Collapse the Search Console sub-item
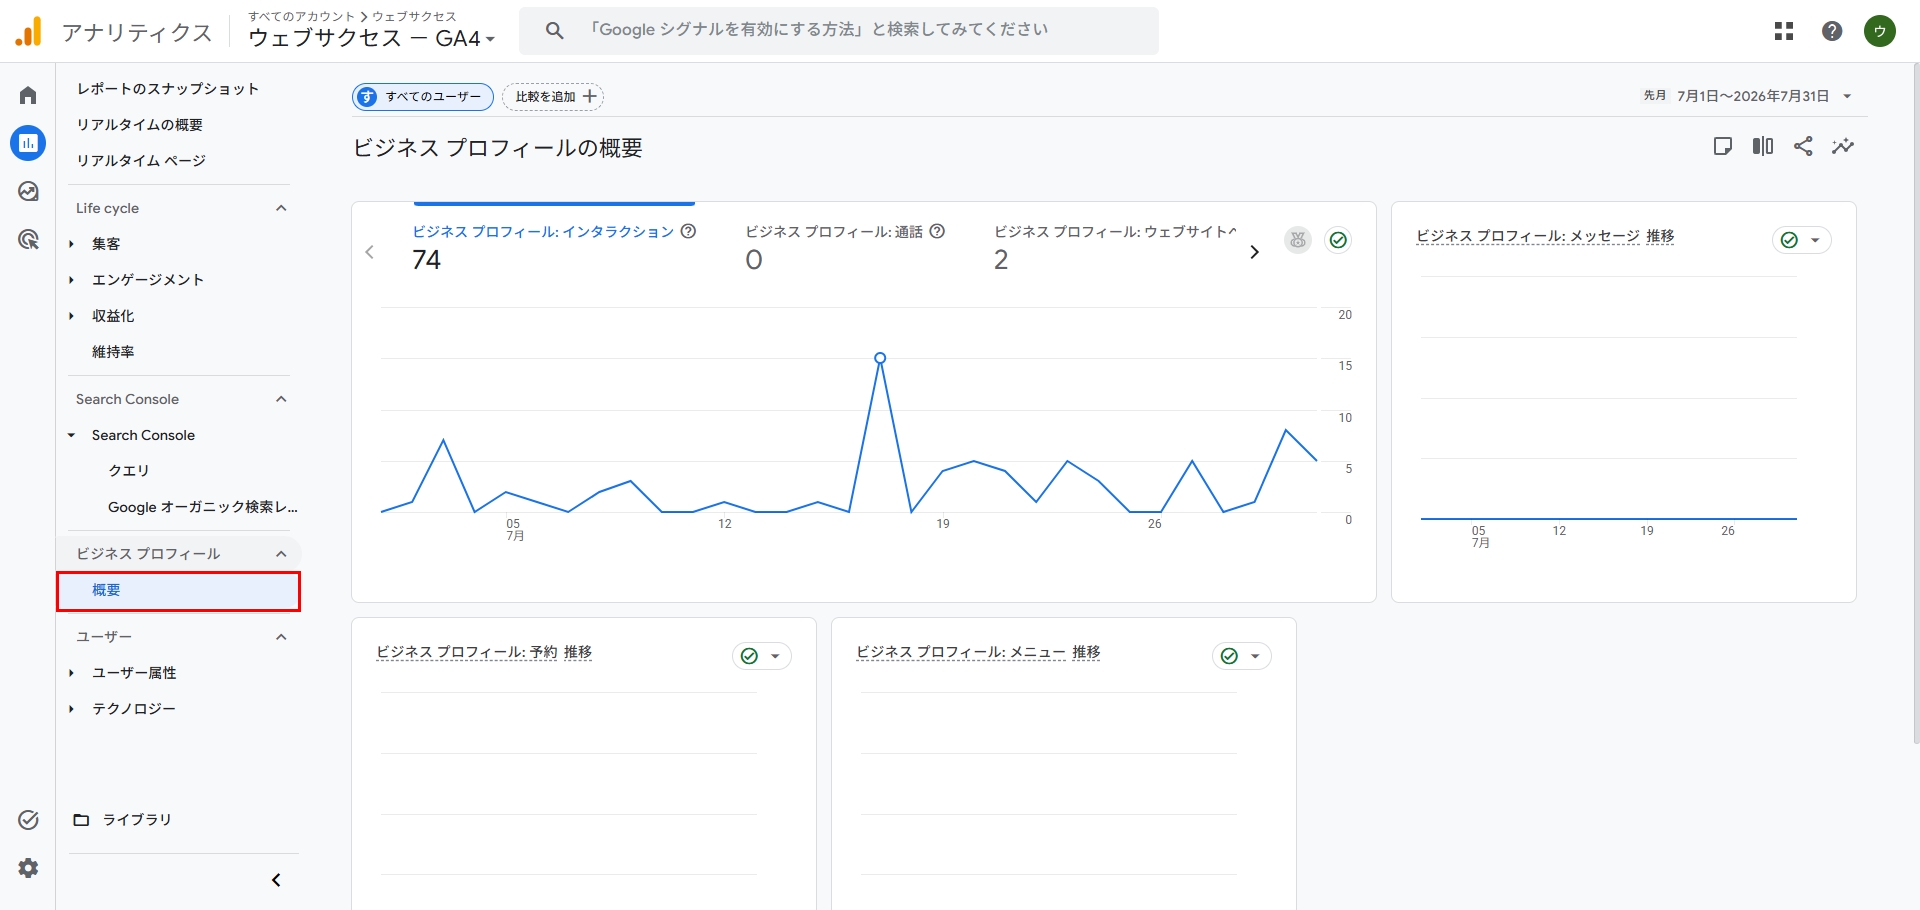The height and width of the screenshot is (910, 1920). (71, 435)
